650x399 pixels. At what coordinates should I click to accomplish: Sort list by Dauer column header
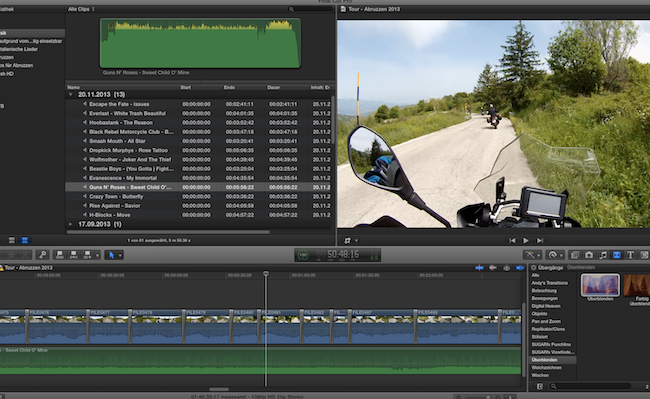[x=274, y=87]
